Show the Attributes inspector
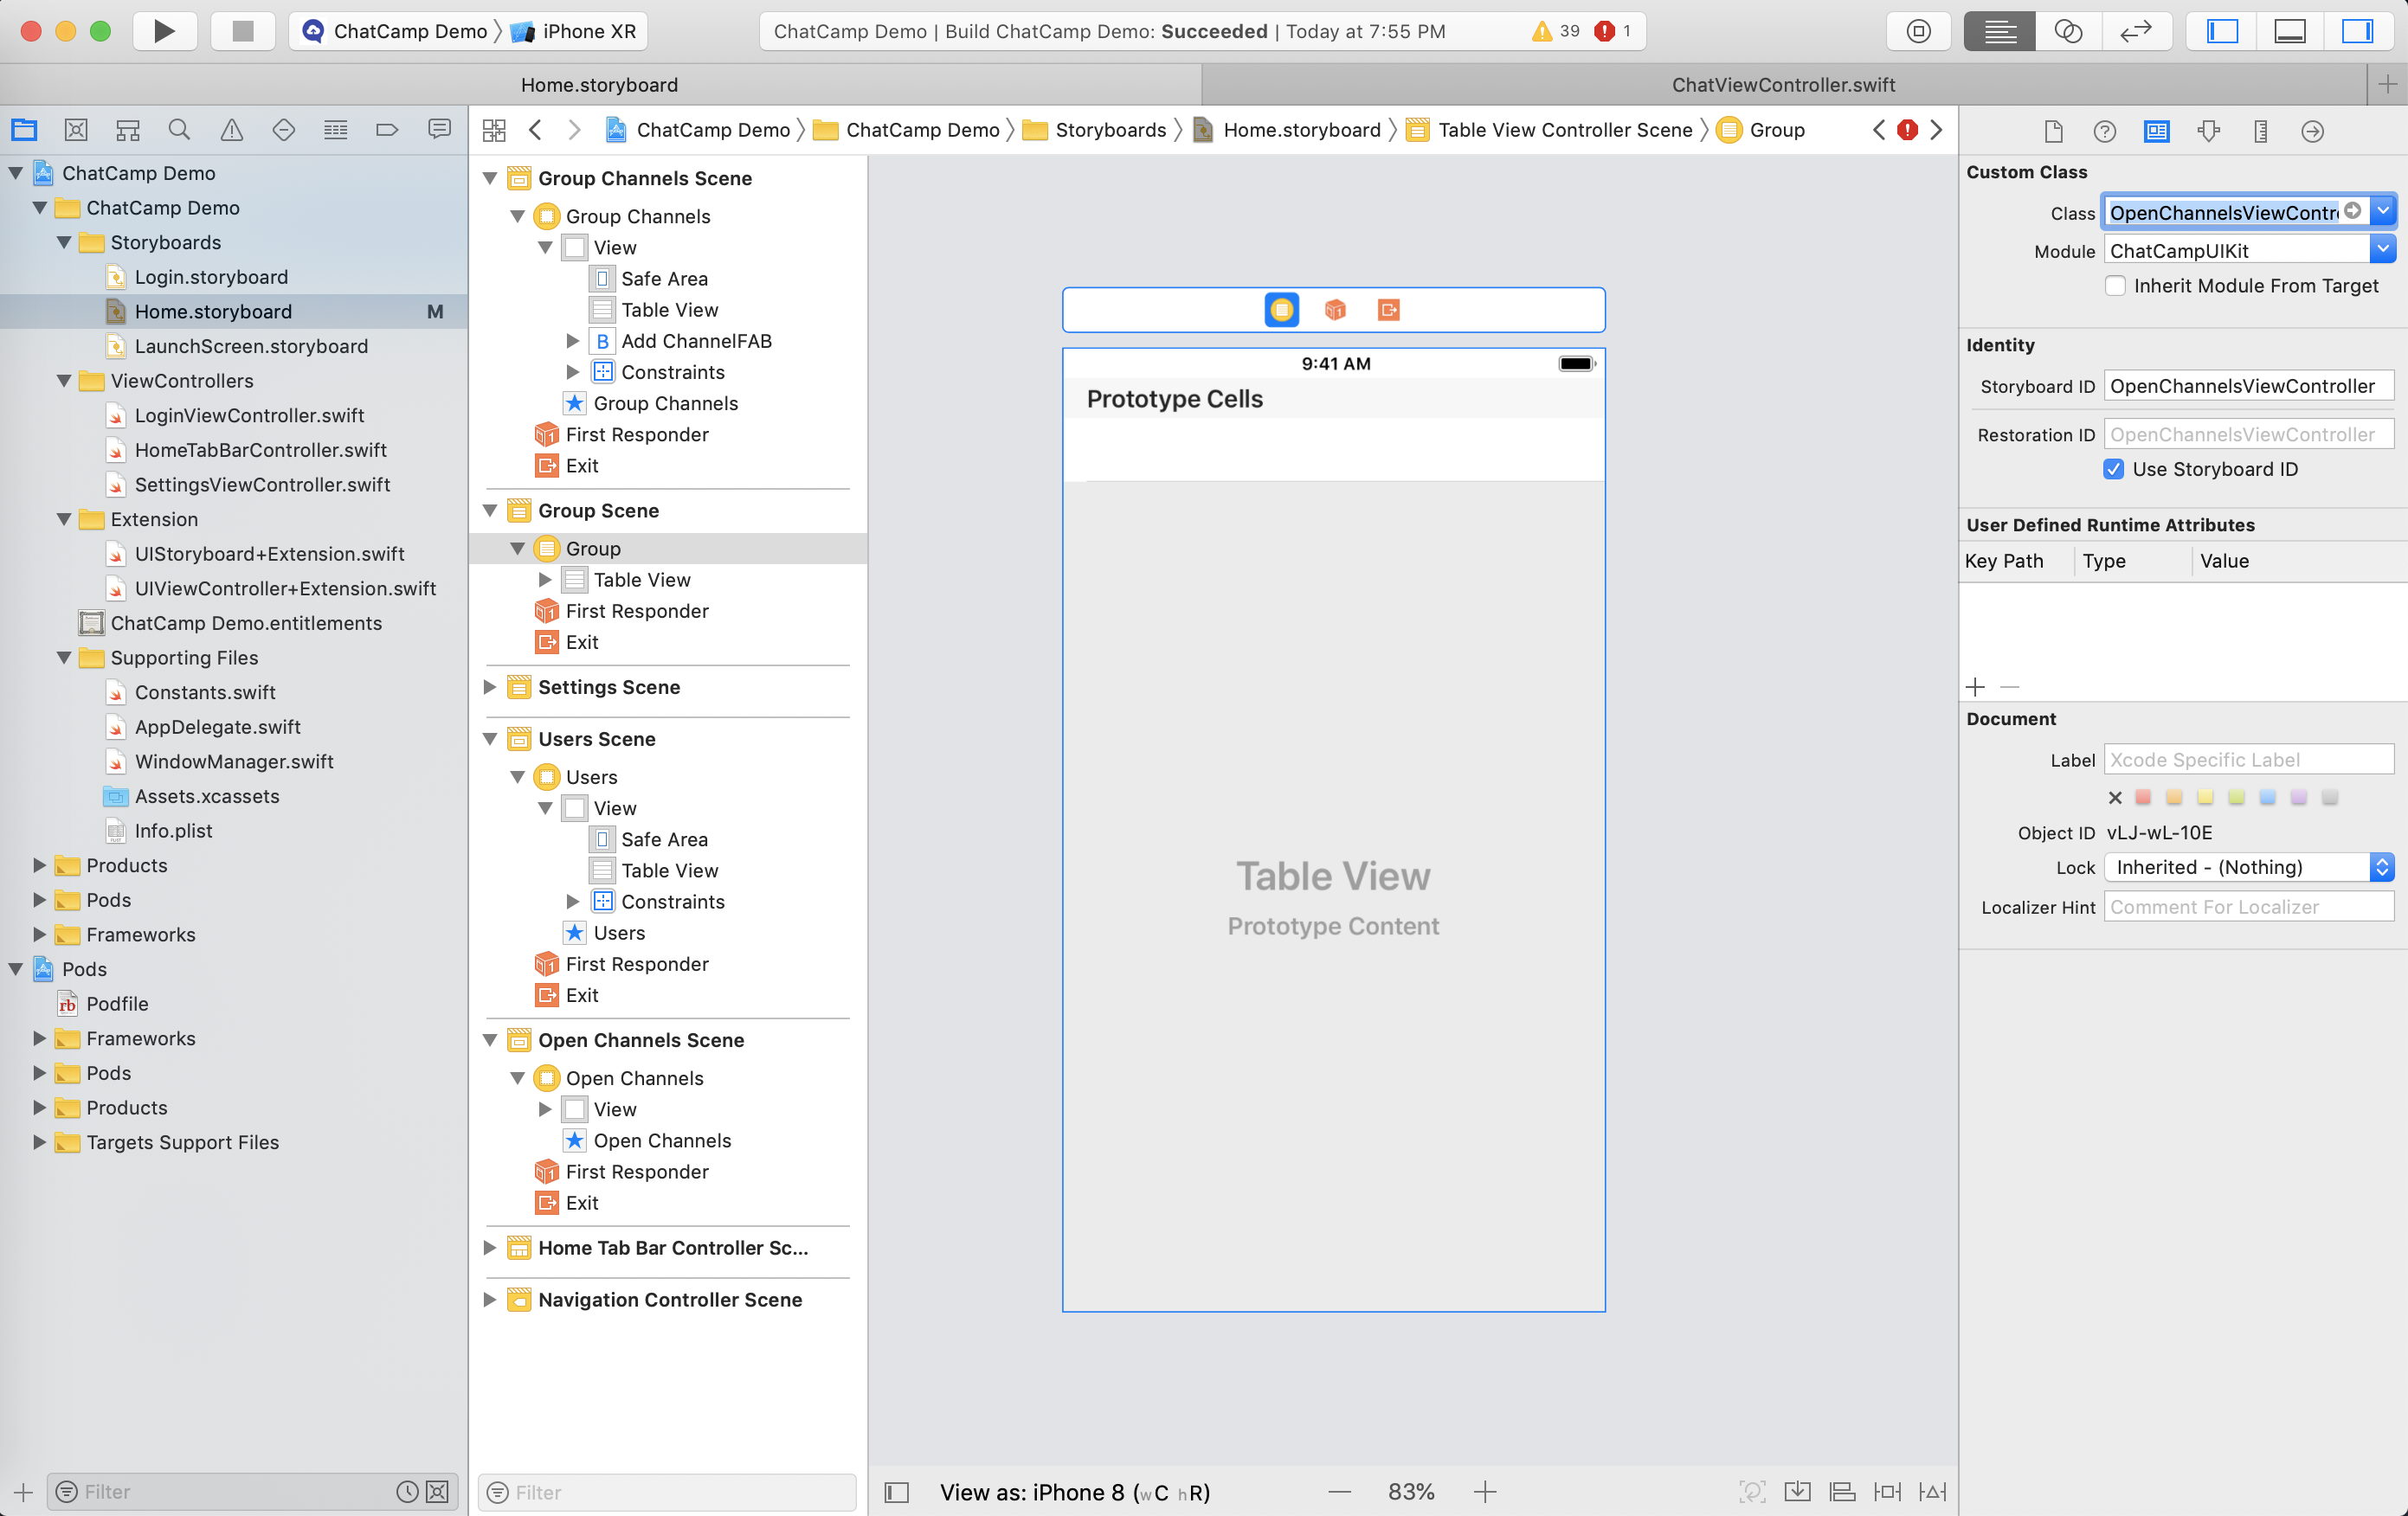Viewport: 2408px width, 1516px height. point(2208,131)
